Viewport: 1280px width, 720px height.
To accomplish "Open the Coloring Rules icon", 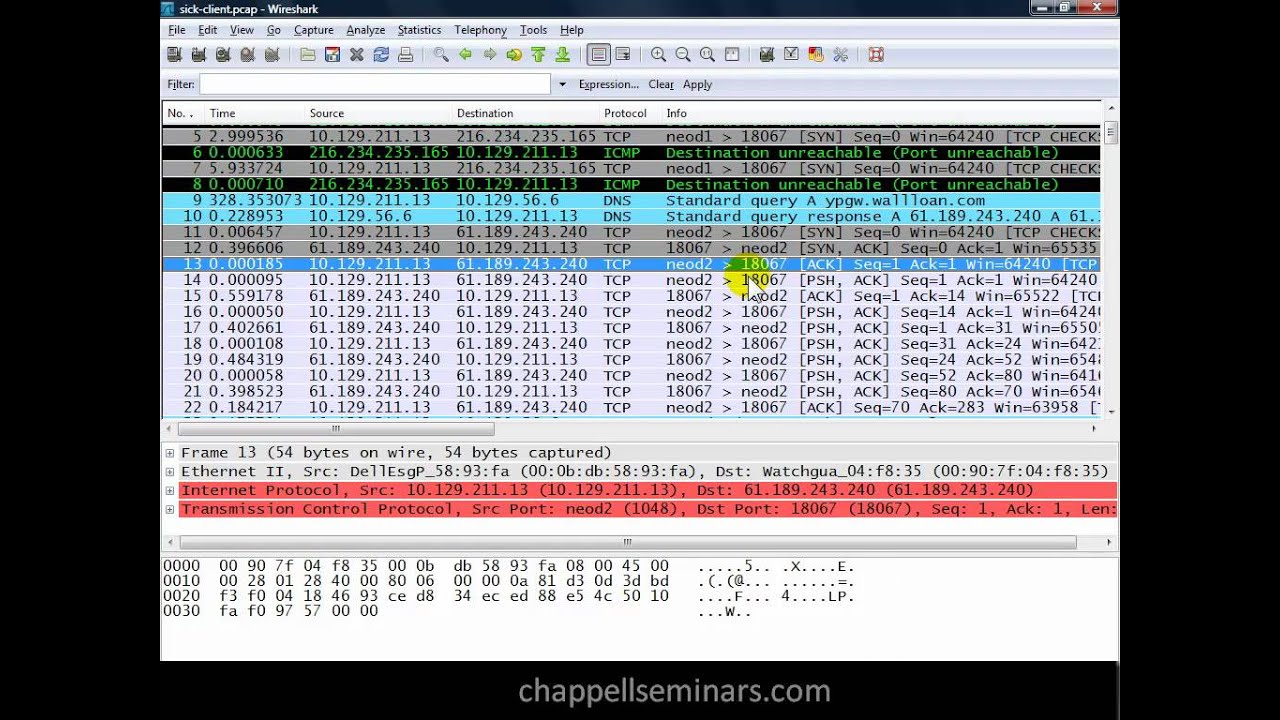I will coord(818,54).
